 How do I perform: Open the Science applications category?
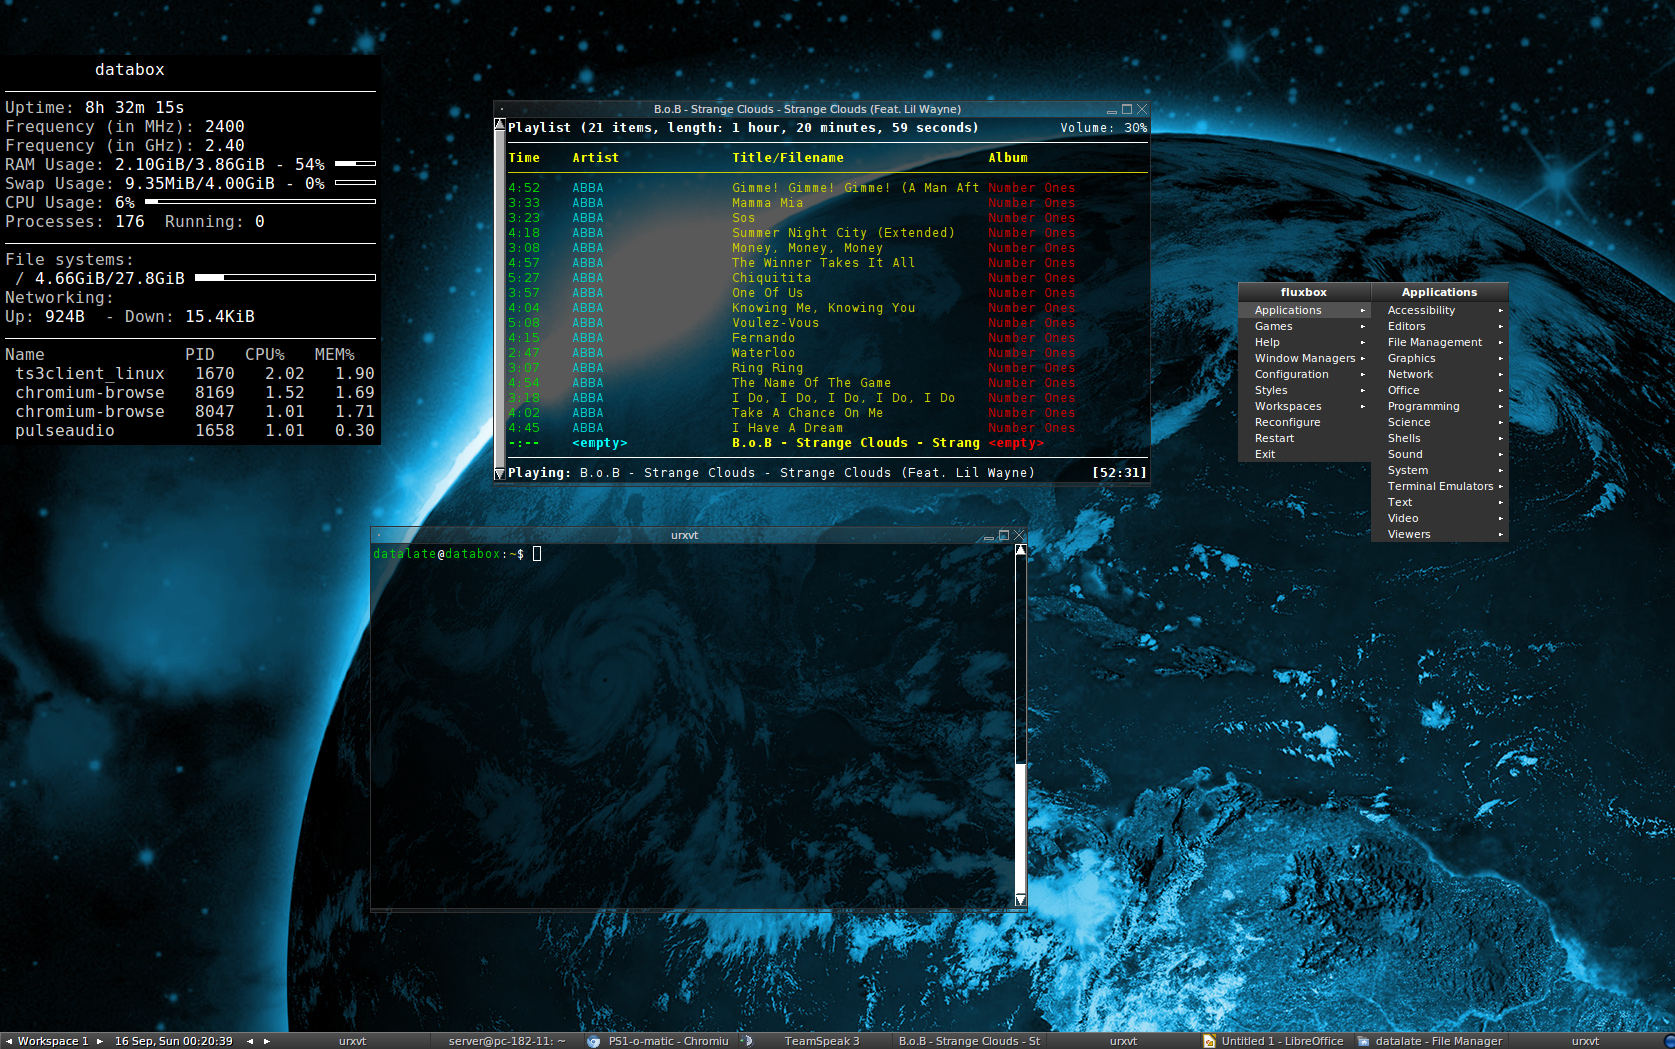coord(1439,422)
